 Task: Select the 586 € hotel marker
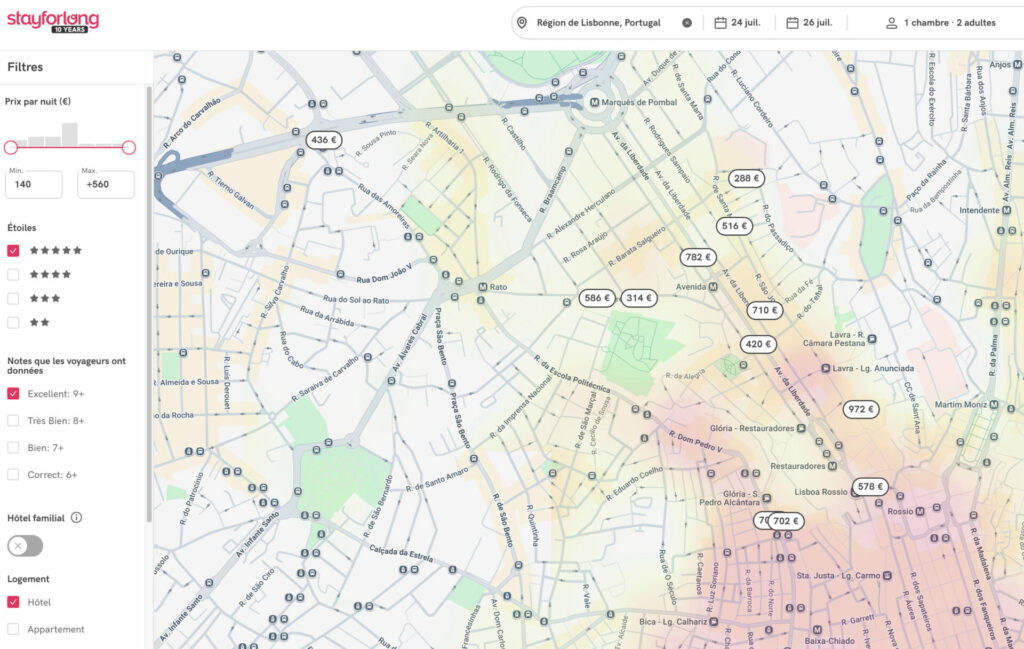pos(597,298)
